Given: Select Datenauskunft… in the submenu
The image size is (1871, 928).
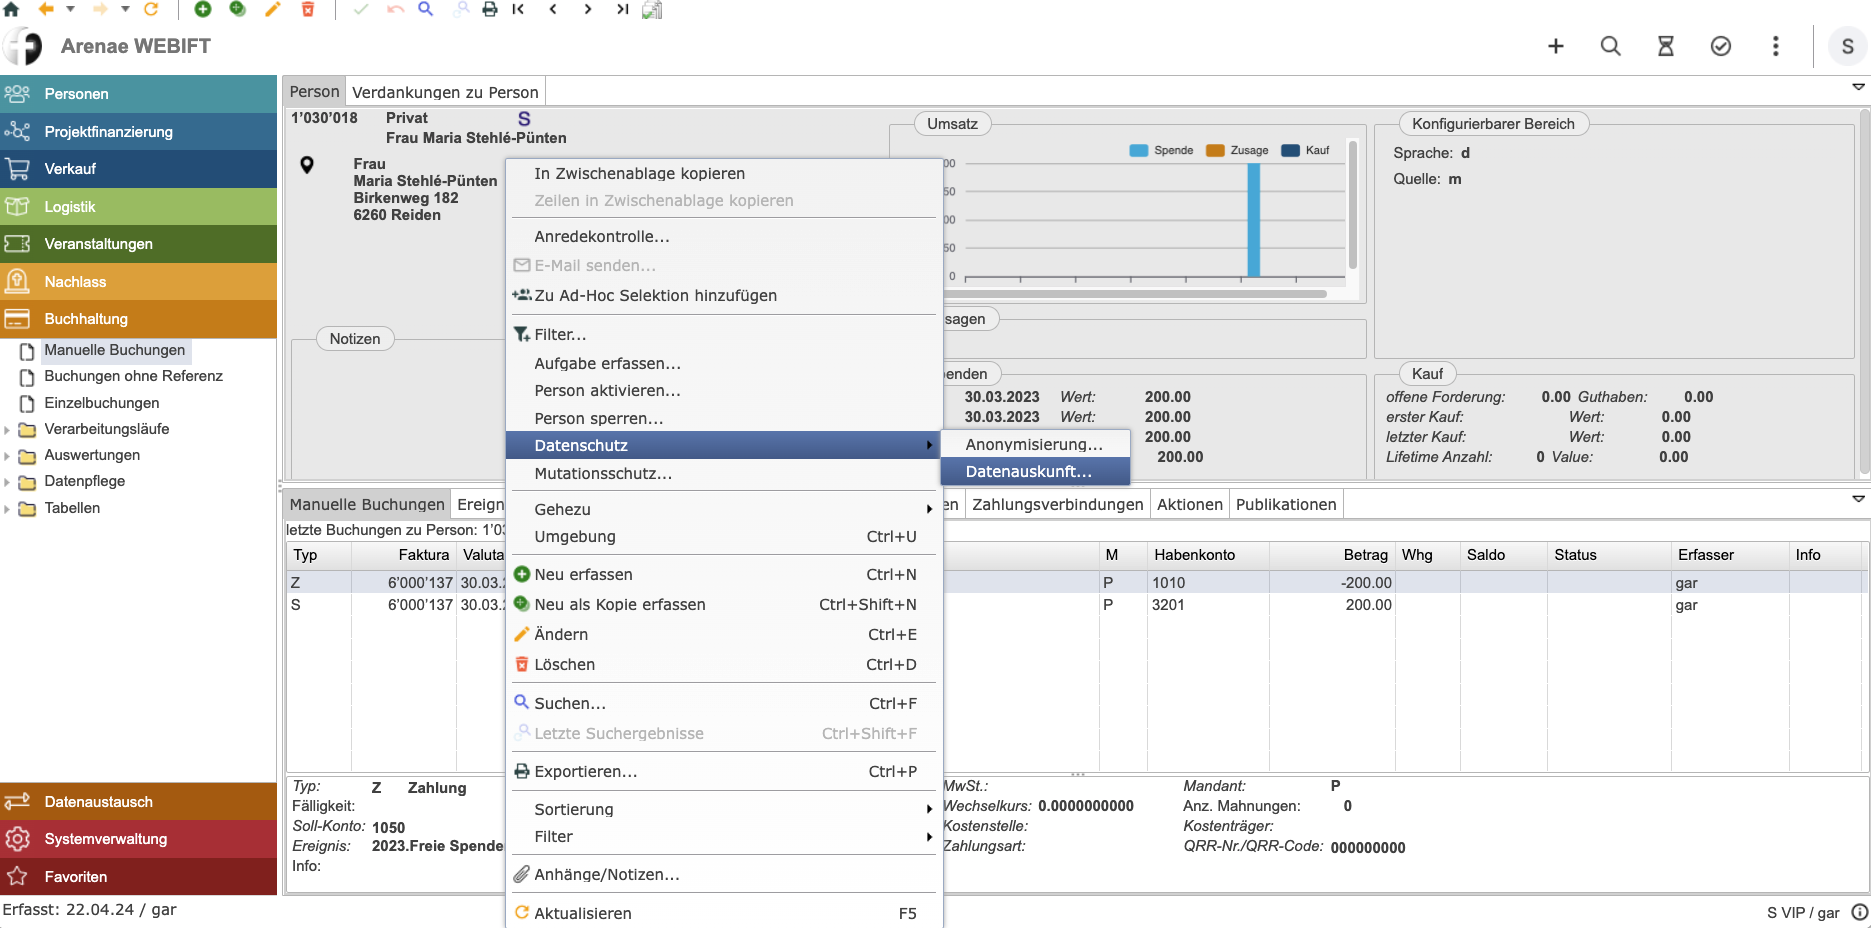Looking at the screenshot, I should point(1028,471).
